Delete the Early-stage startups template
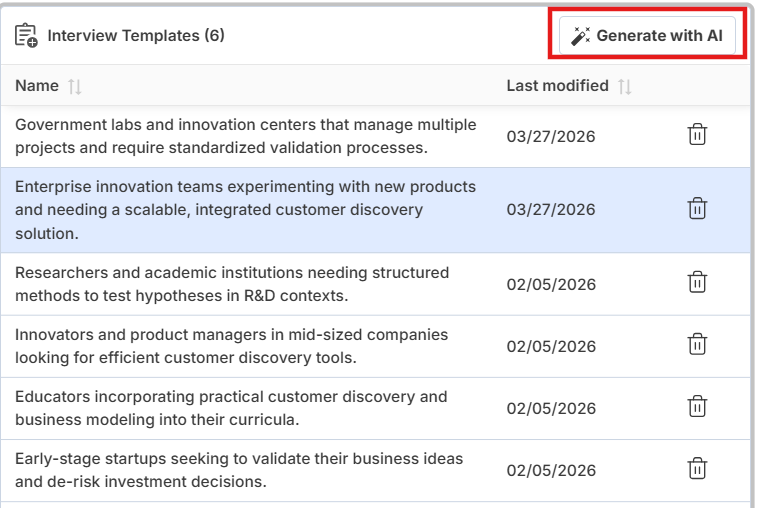Viewport: 757px width, 508px height. (698, 469)
